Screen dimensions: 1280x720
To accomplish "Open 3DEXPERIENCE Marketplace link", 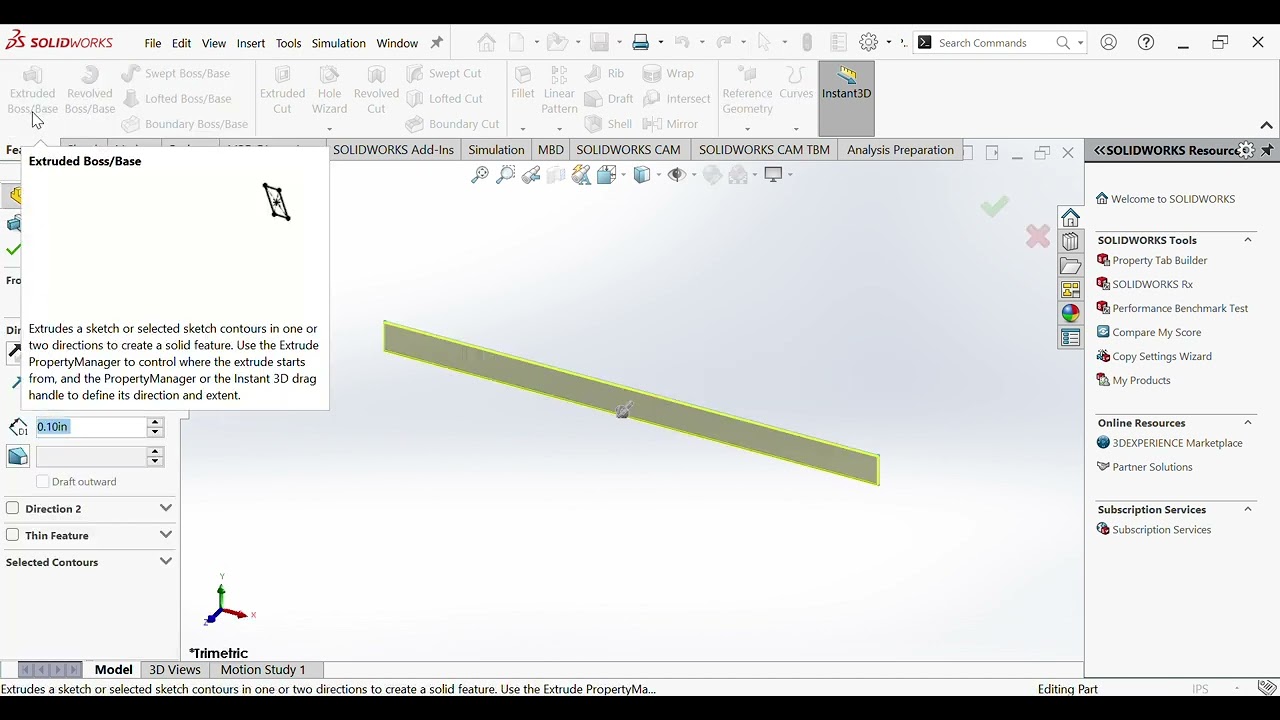I will tap(1177, 443).
